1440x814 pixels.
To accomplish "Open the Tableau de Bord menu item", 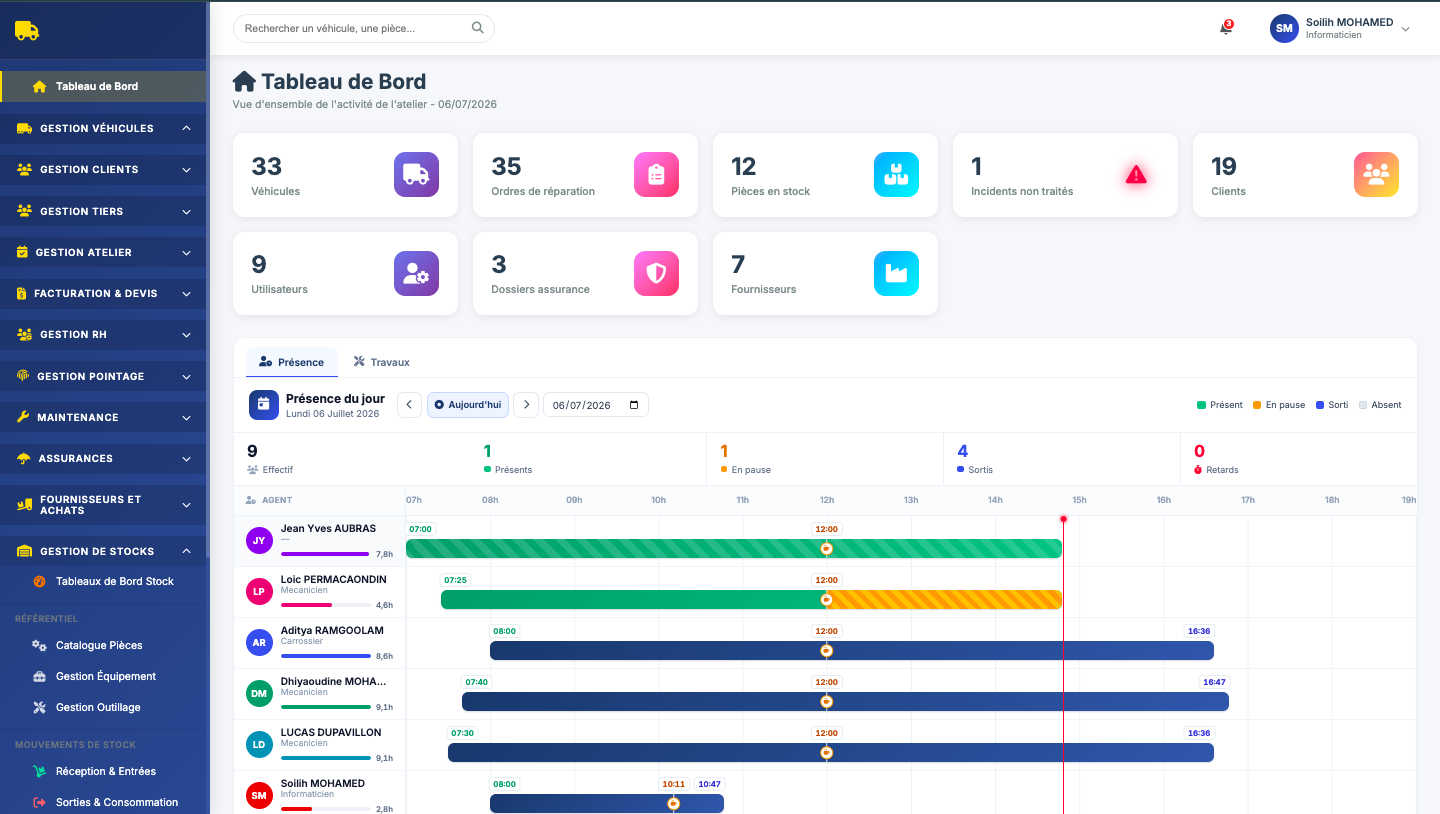I will point(103,86).
